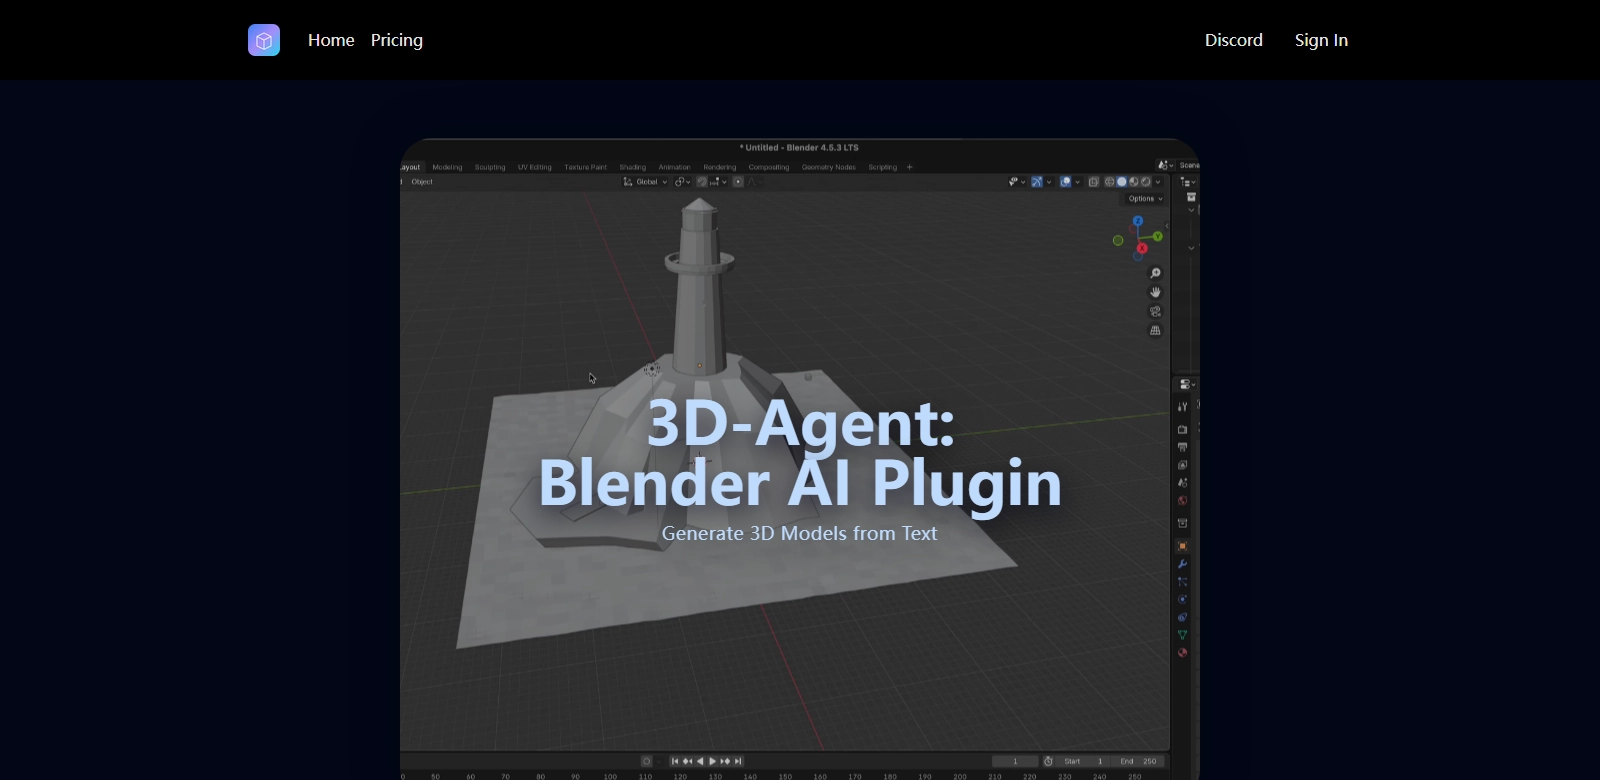Image resolution: width=1600 pixels, height=780 pixels.
Task: Toggle the viewport gizmos button
Action: [1037, 182]
